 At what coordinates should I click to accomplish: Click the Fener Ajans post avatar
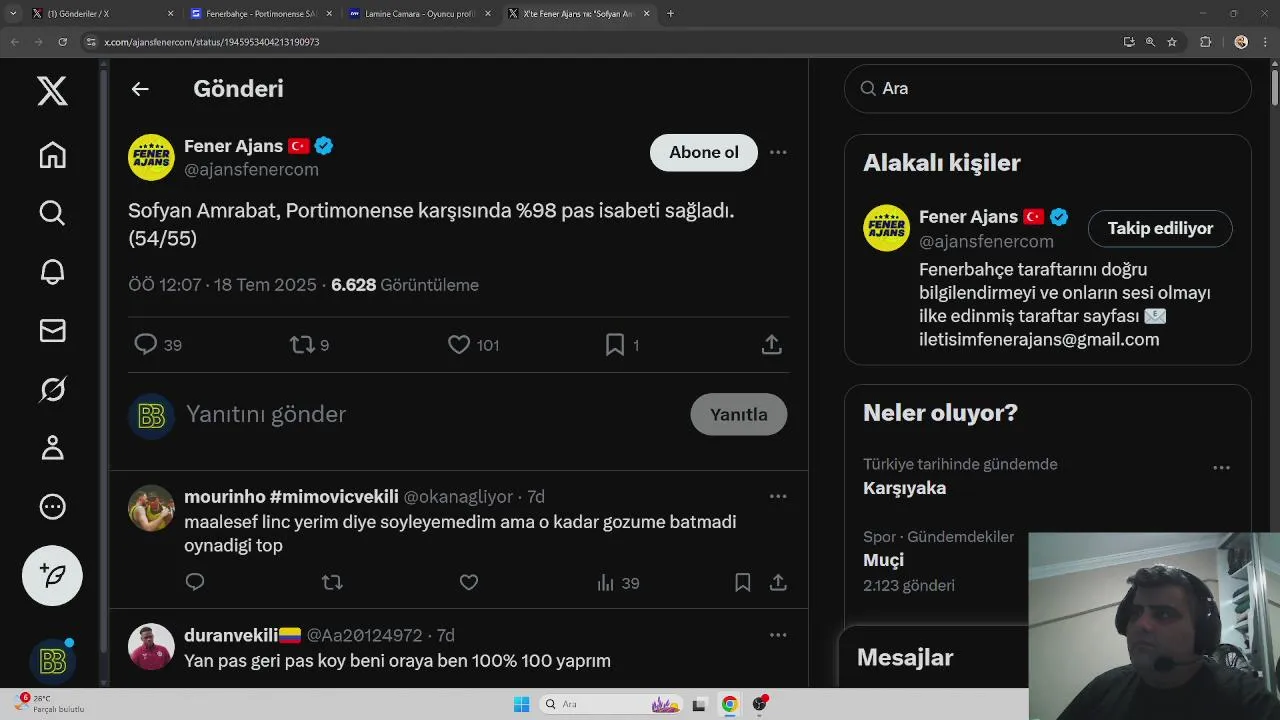coord(151,157)
